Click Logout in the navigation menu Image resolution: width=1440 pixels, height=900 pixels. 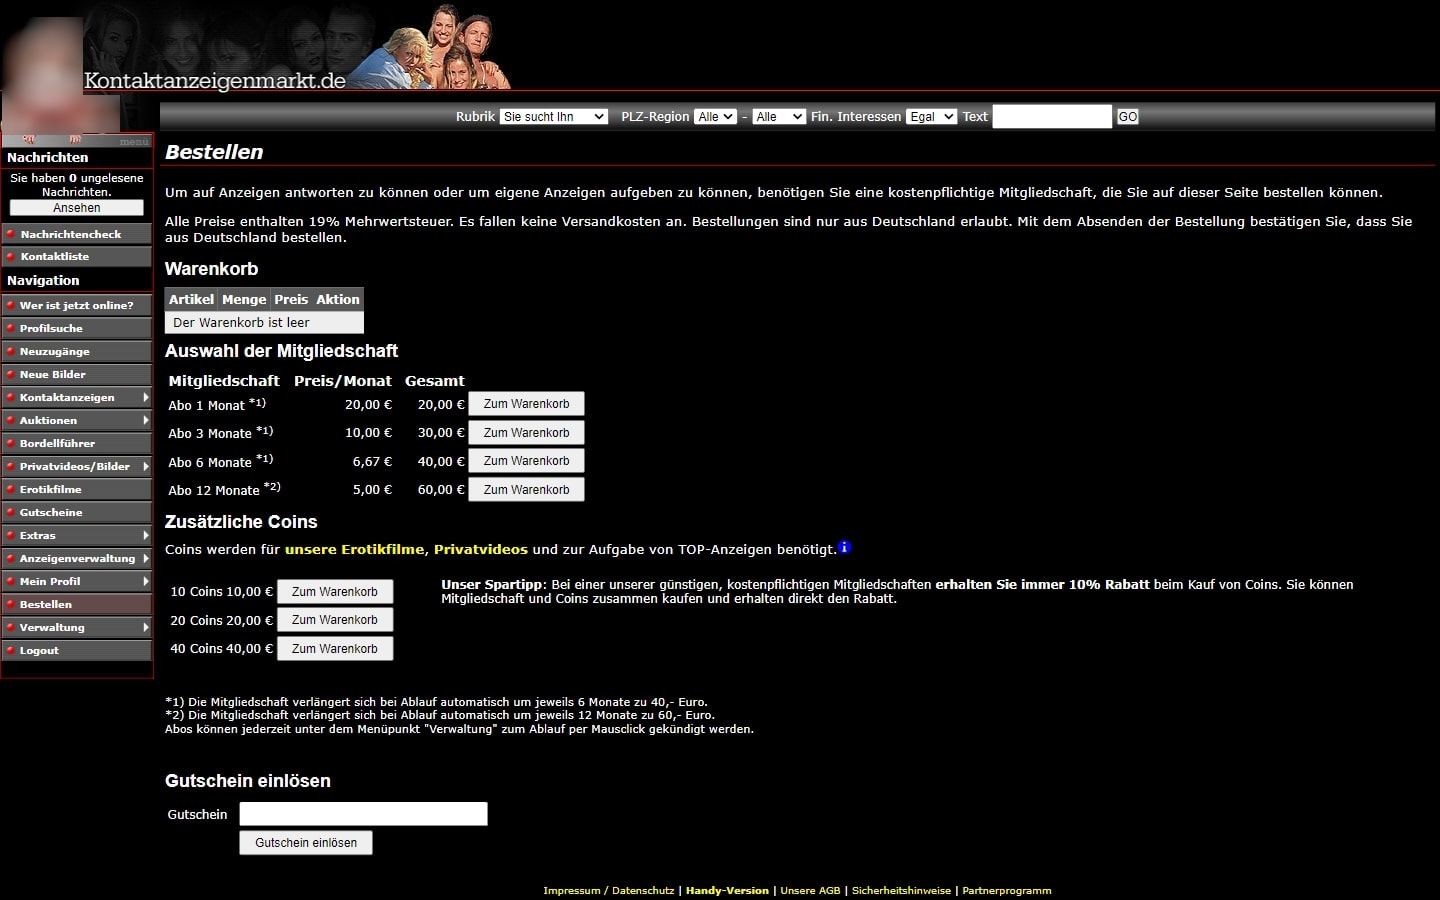coord(39,650)
